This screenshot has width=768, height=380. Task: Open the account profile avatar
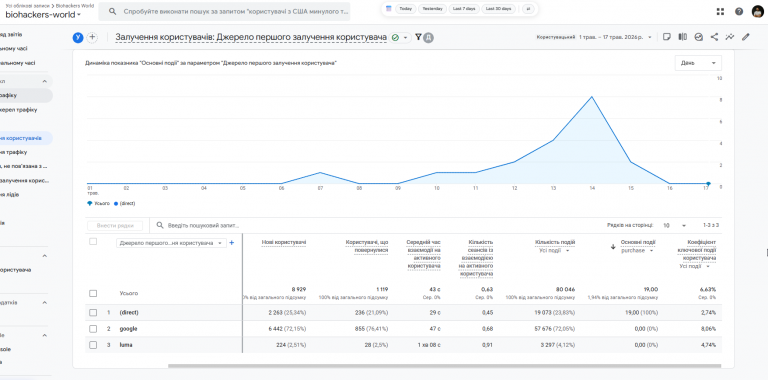757,11
